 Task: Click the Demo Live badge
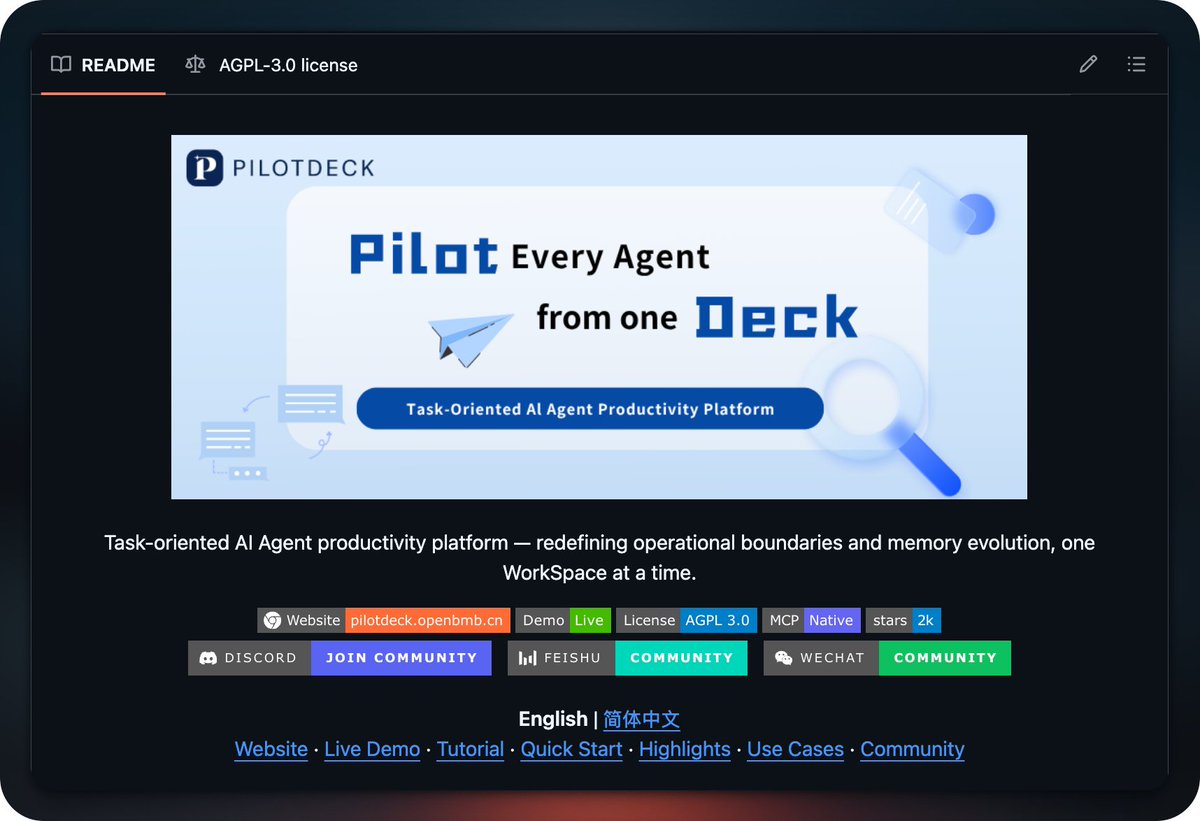[563, 620]
